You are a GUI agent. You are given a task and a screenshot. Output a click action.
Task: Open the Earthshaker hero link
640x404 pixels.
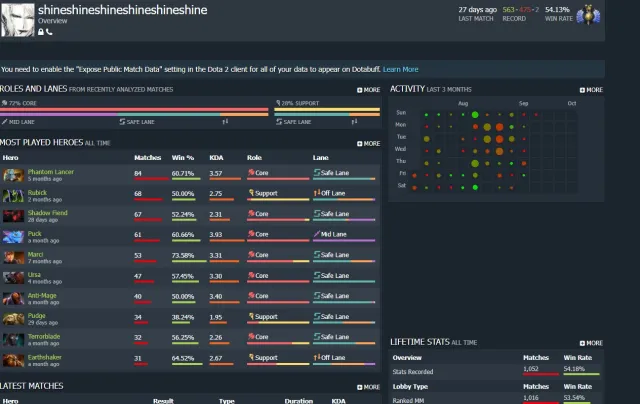[44, 357]
